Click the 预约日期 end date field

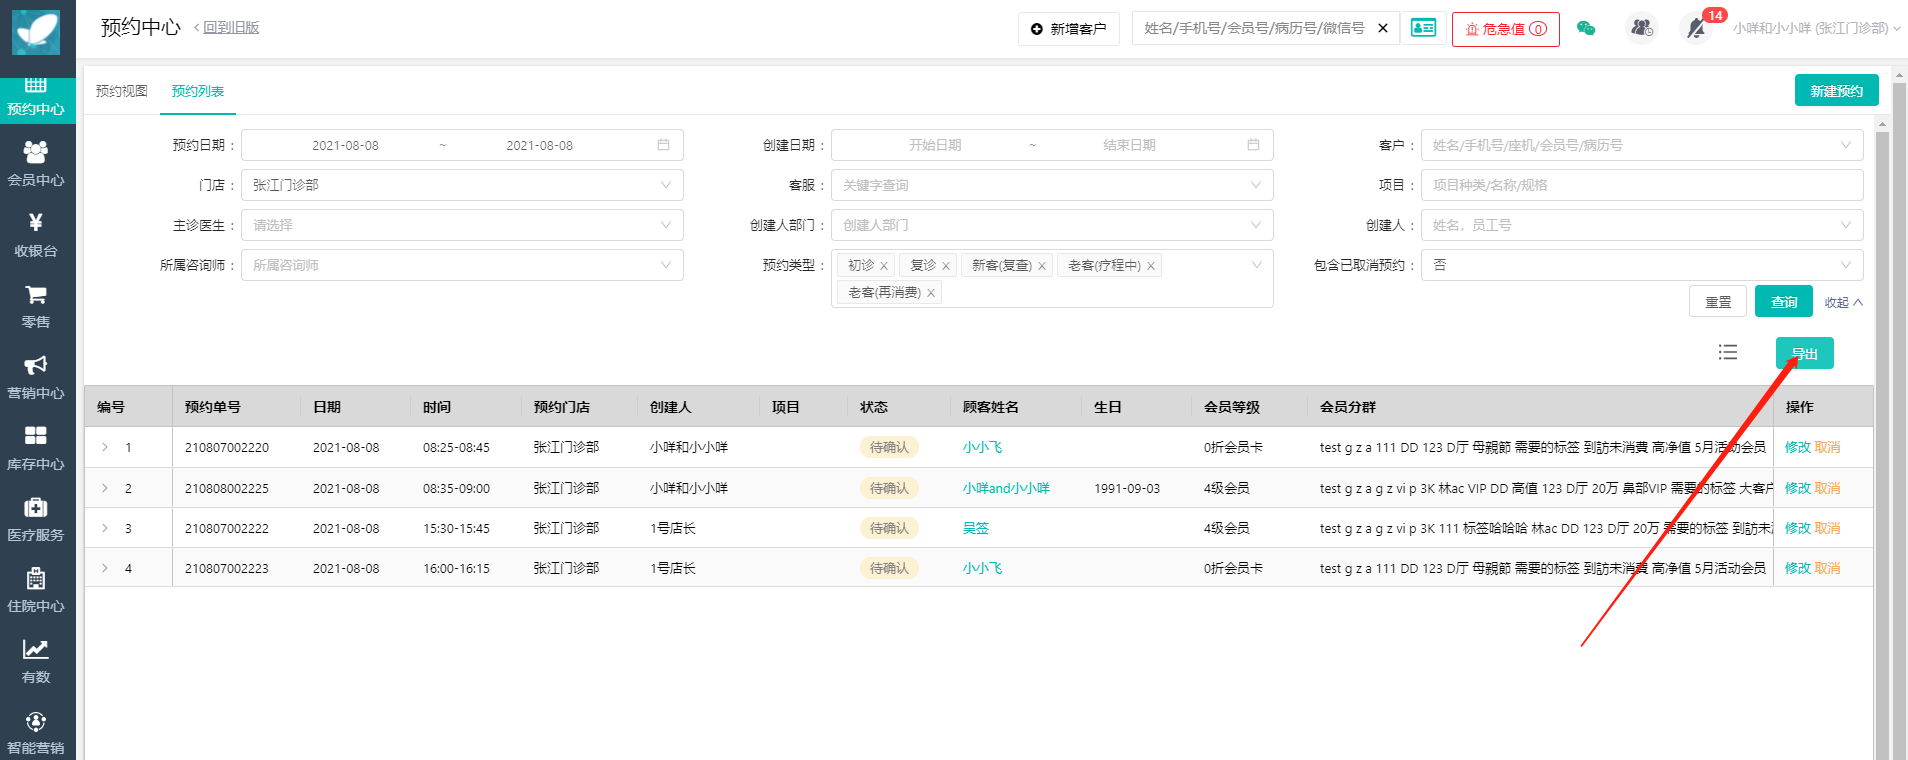pos(539,145)
